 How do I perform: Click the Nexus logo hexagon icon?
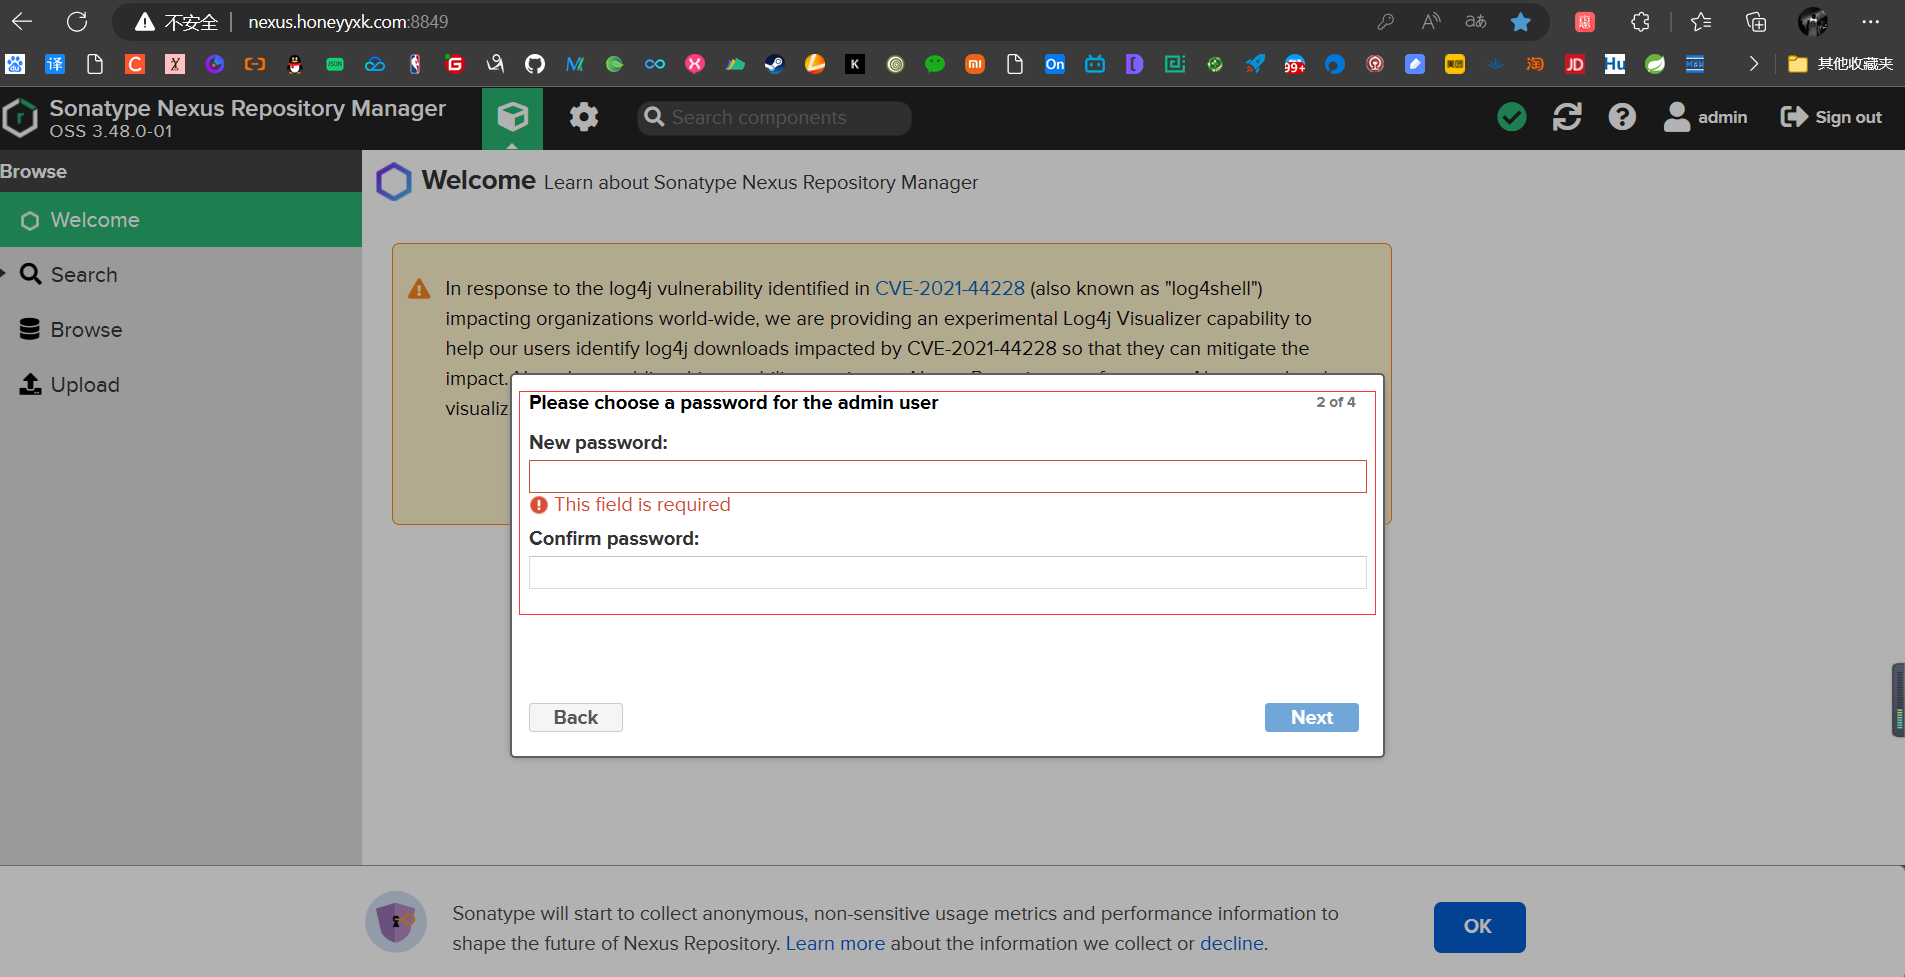coord(20,118)
